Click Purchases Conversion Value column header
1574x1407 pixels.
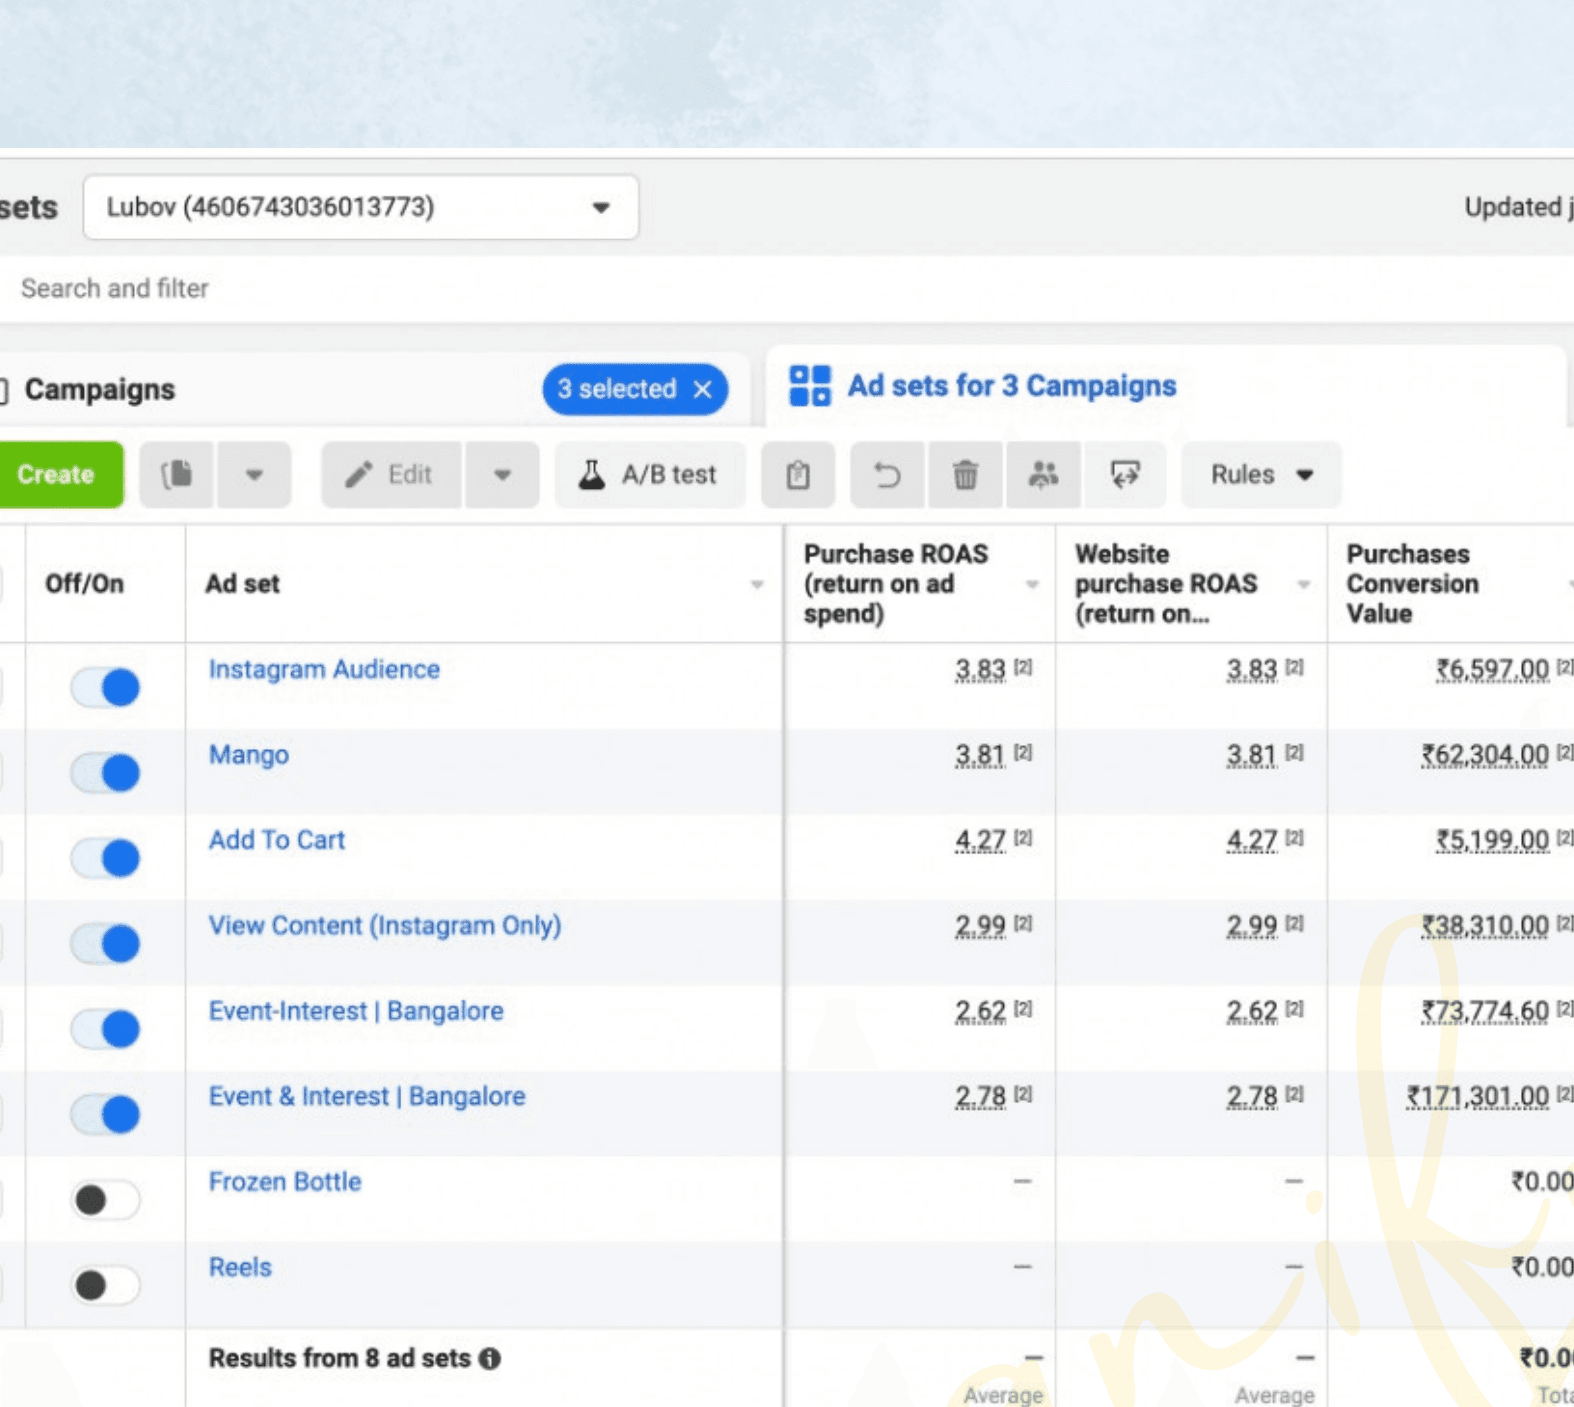pyautogui.click(x=1412, y=584)
